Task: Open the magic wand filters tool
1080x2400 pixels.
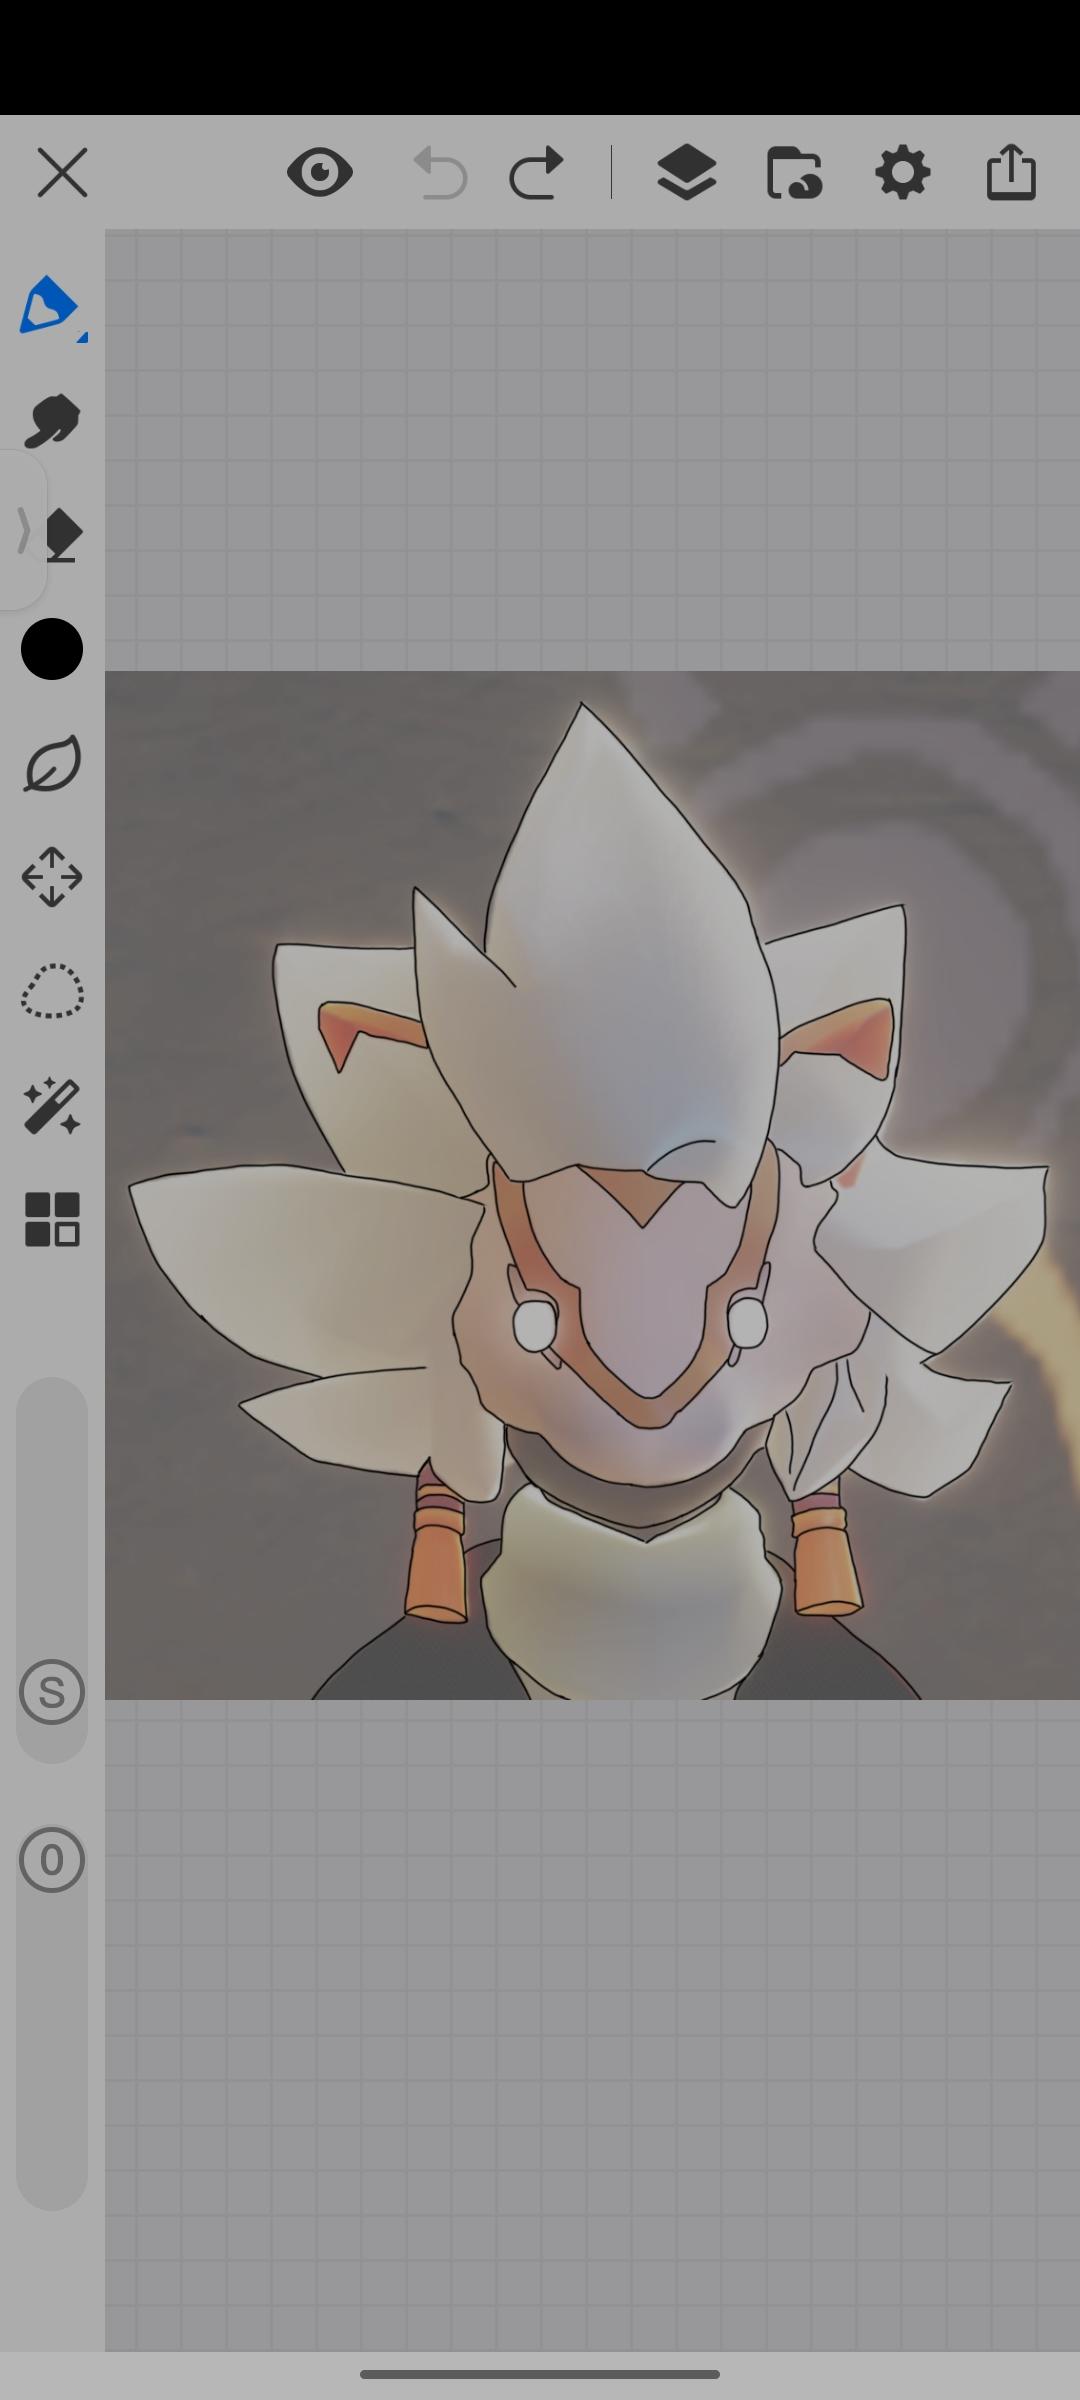Action: pos(52,1106)
